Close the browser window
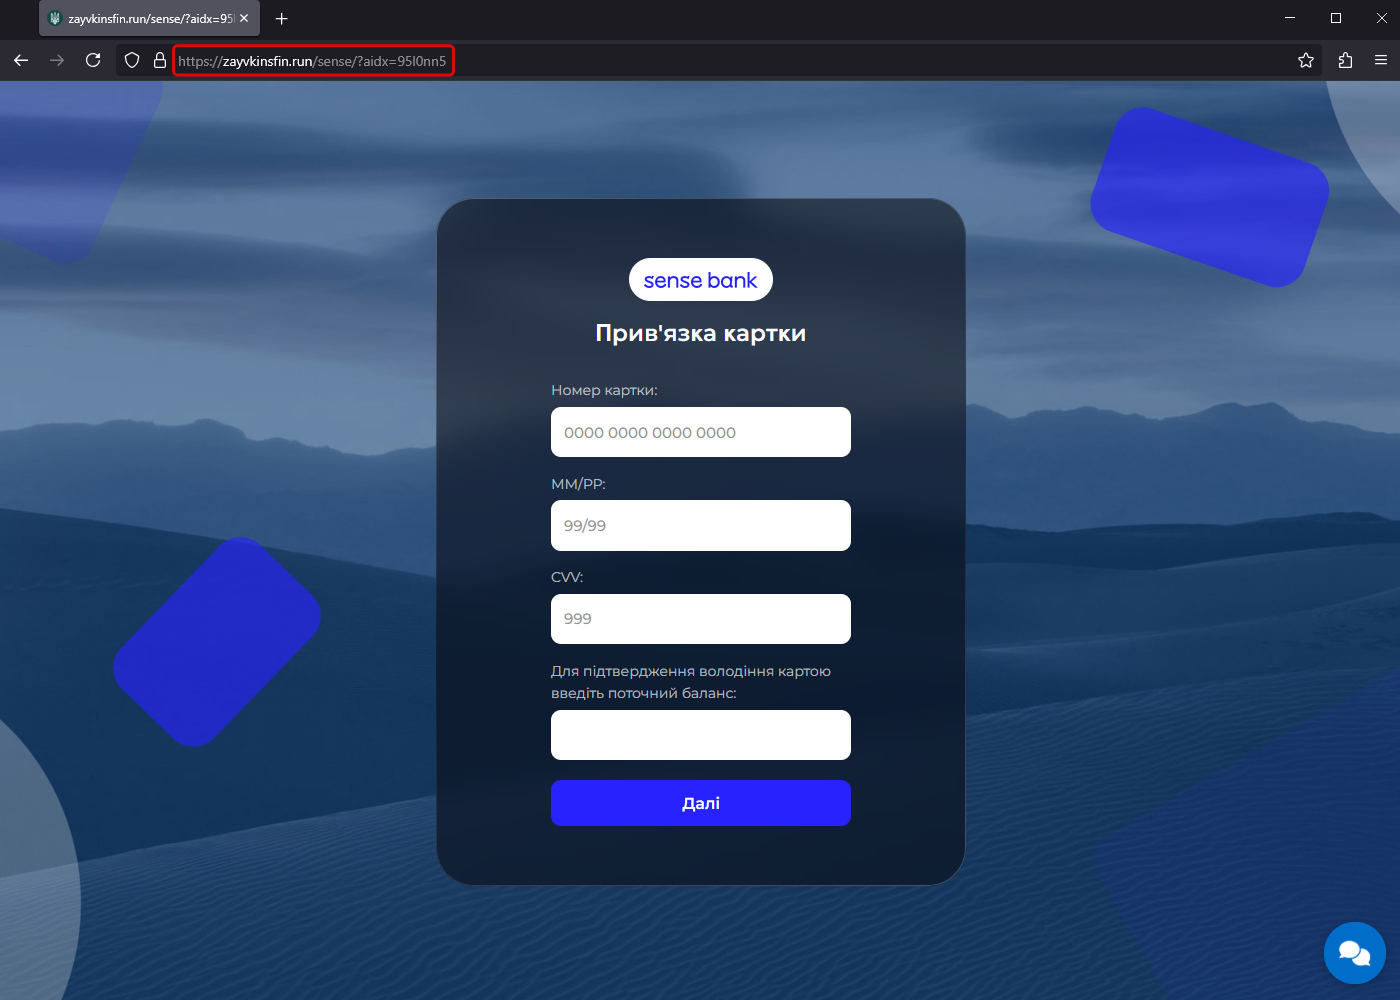The height and width of the screenshot is (1000, 1400). 1382,18
